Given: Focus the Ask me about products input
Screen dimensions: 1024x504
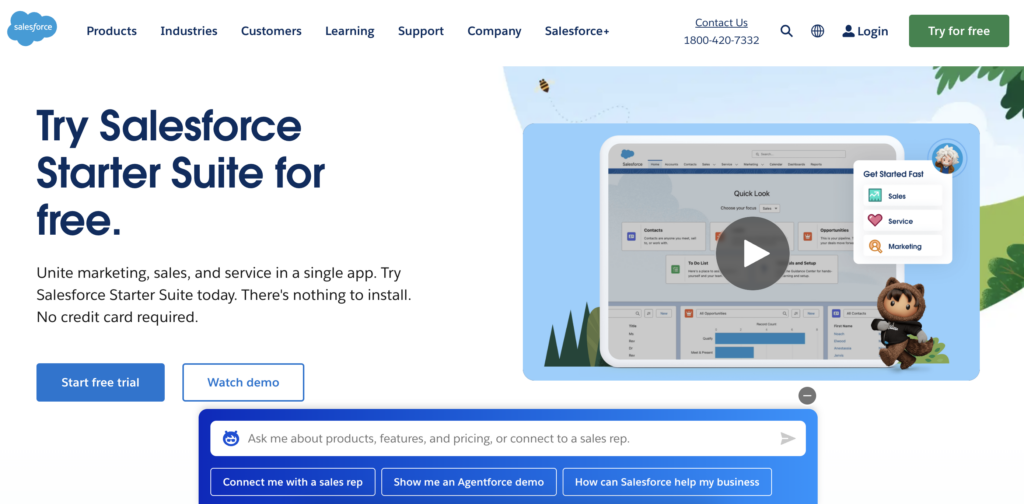Looking at the screenshot, I should pyautogui.click(x=508, y=439).
